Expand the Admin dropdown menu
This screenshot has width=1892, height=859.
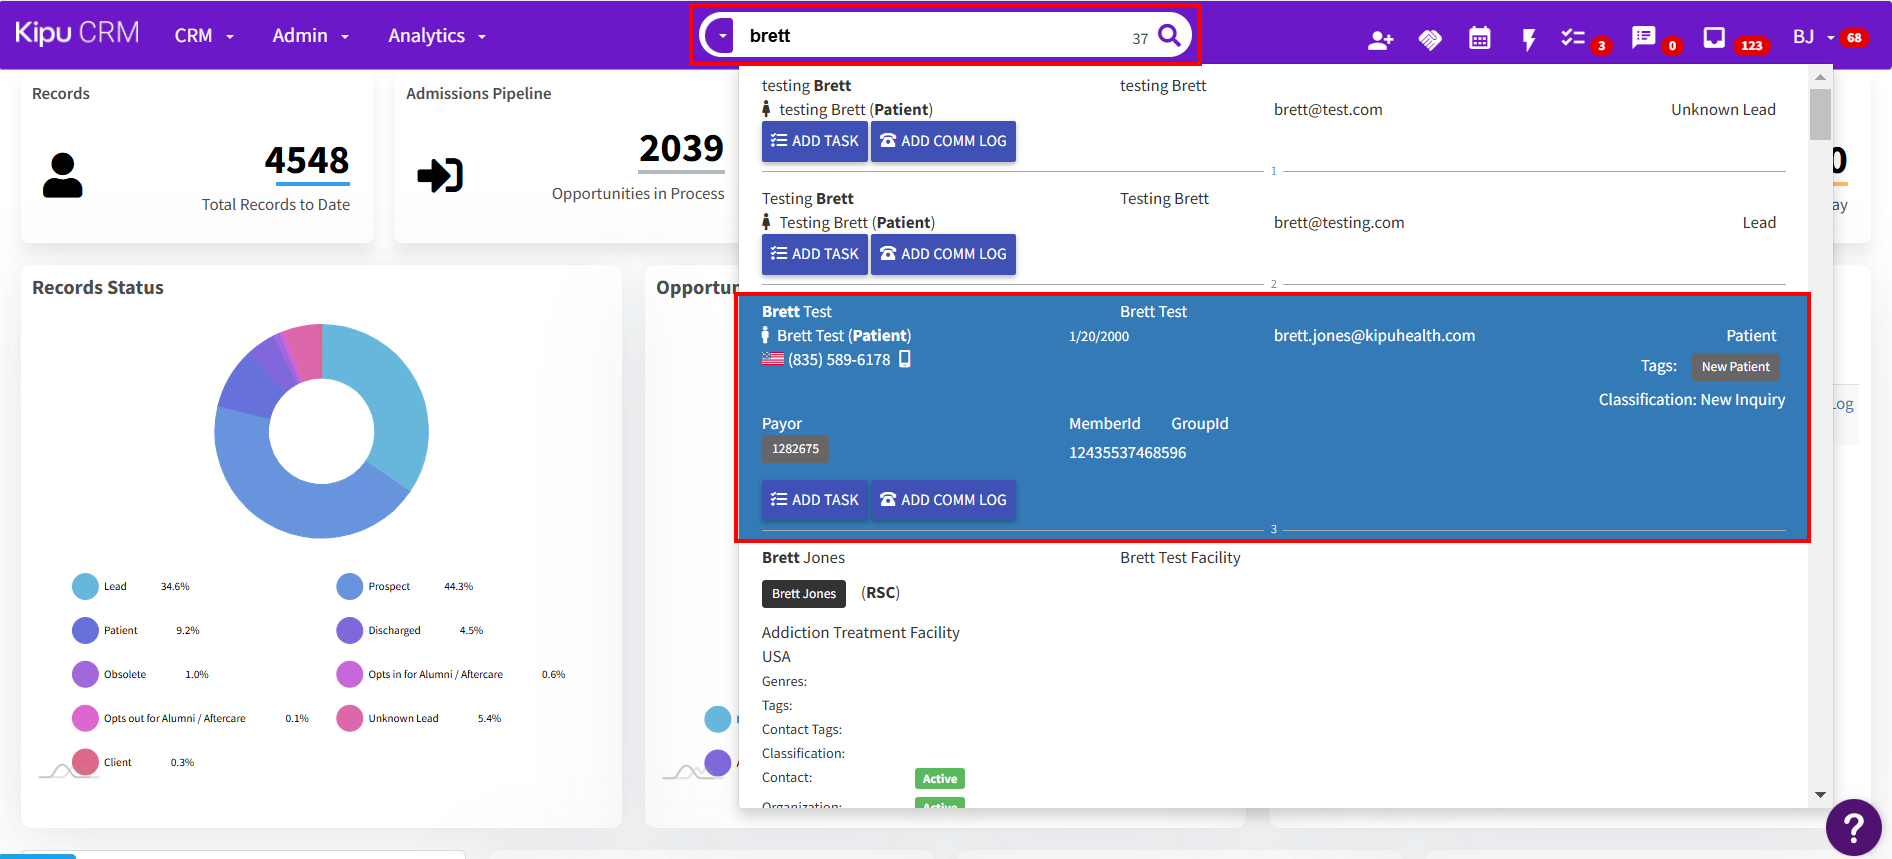click(310, 36)
